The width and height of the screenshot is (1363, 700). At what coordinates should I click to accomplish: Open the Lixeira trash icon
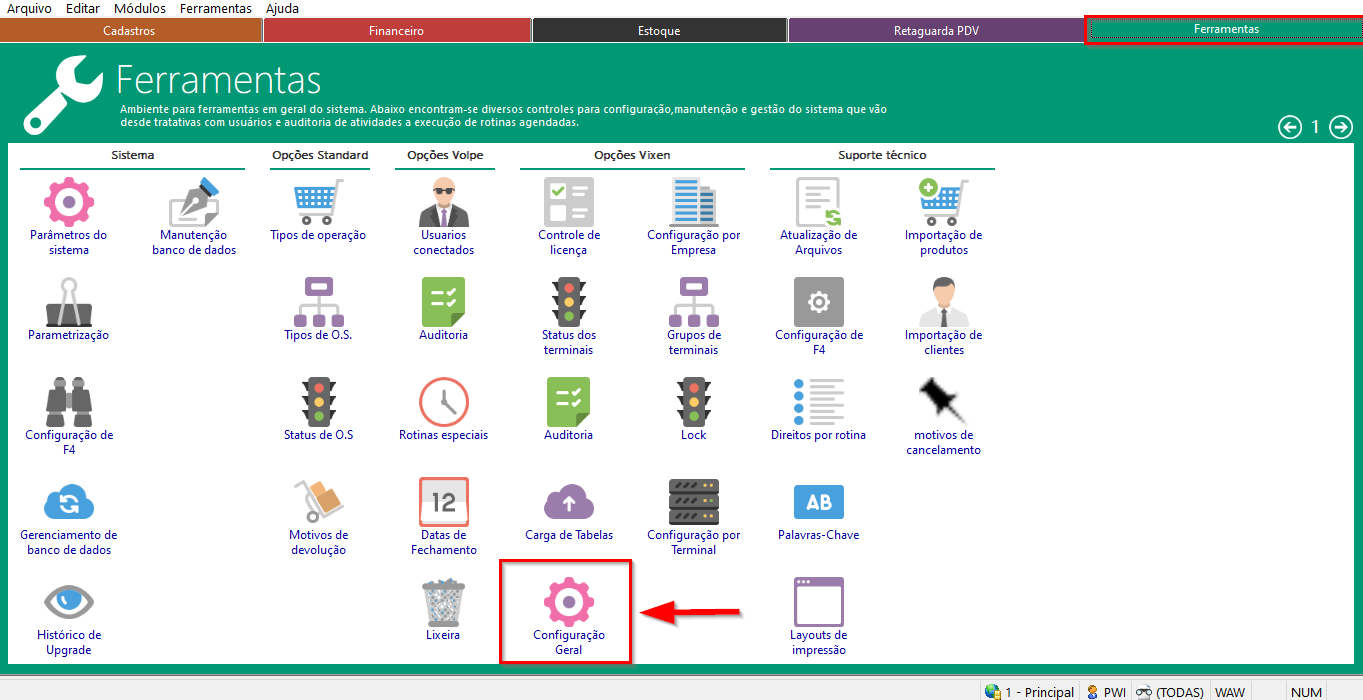(x=443, y=602)
